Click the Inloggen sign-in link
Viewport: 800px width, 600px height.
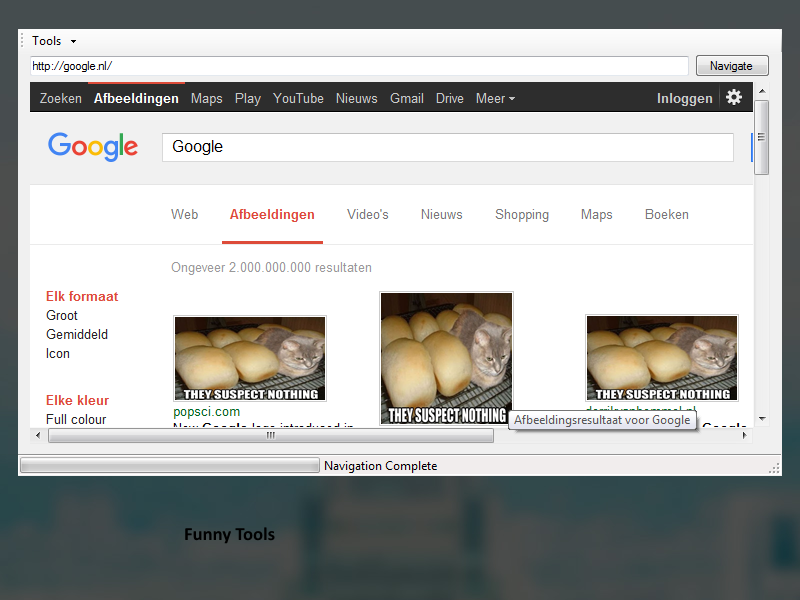pyautogui.click(x=684, y=98)
